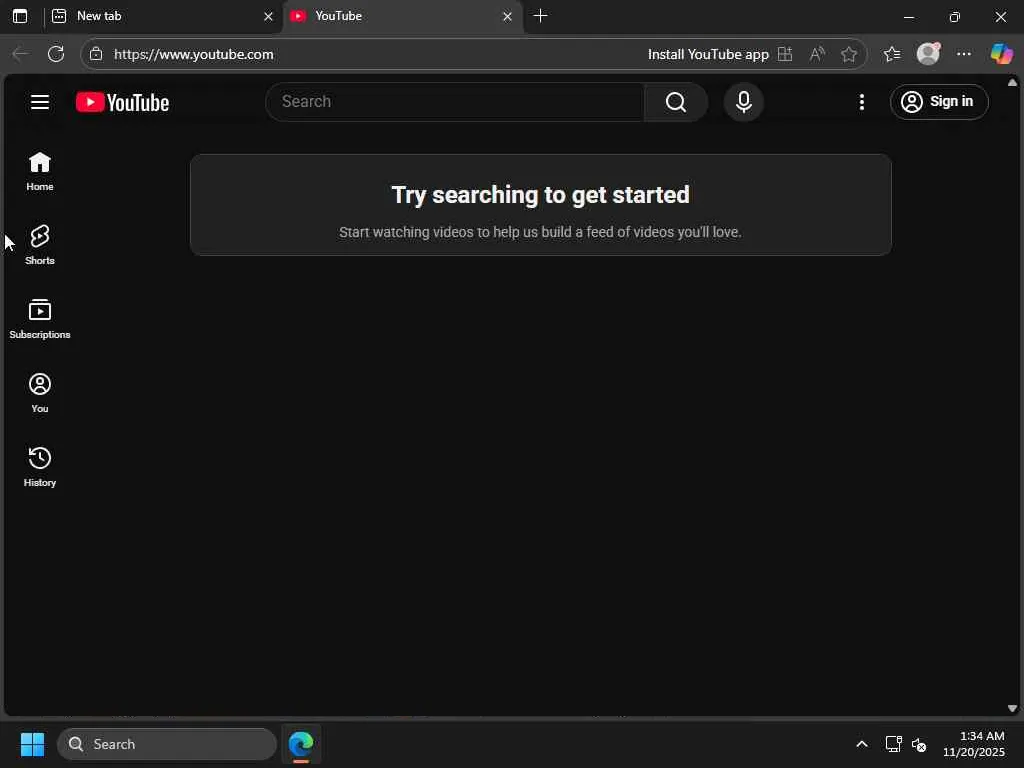
Task: Click the page scrollbar up arrow
Action: point(1012,82)
